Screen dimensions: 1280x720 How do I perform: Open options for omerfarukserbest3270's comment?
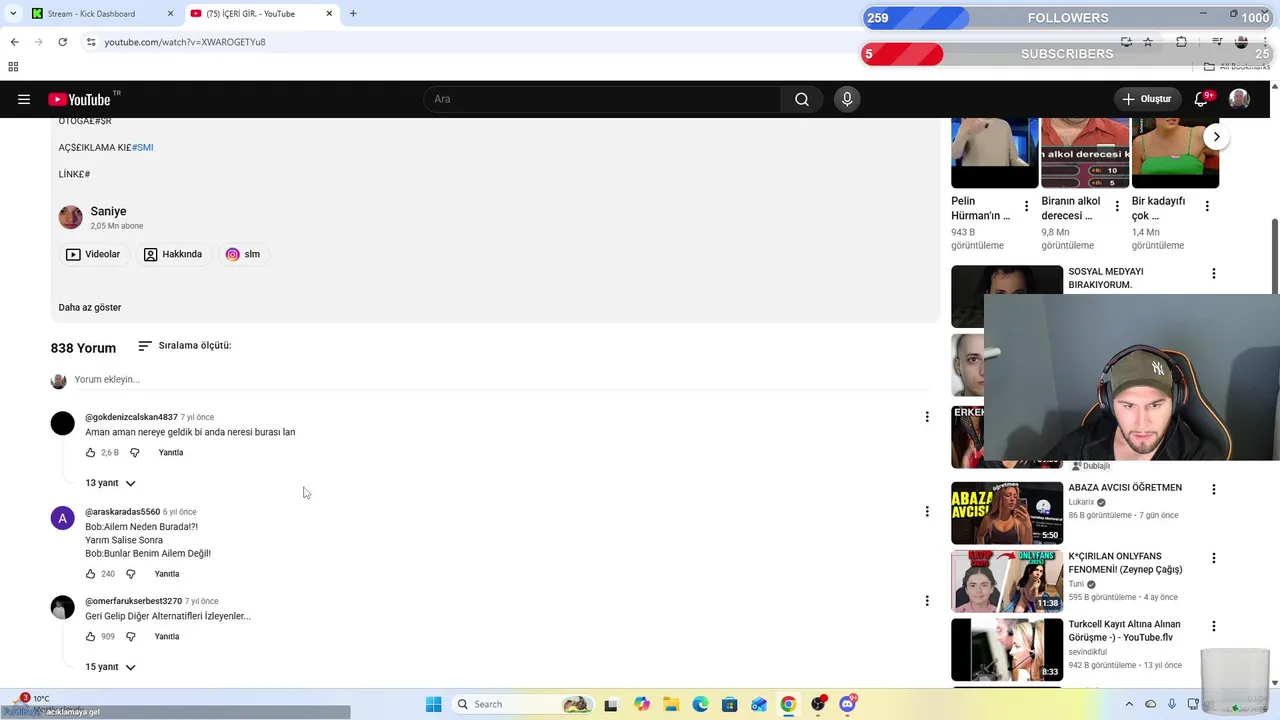pos(926,601)
